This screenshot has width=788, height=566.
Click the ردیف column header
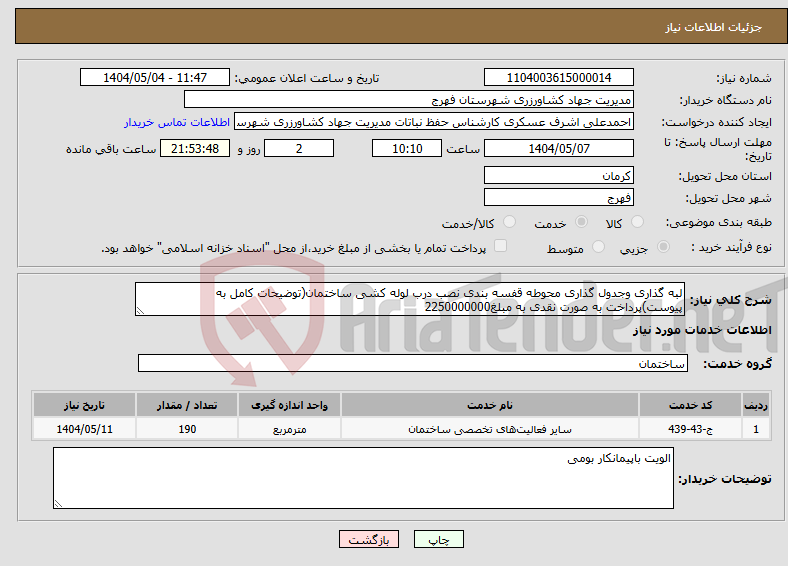(756, 405)
